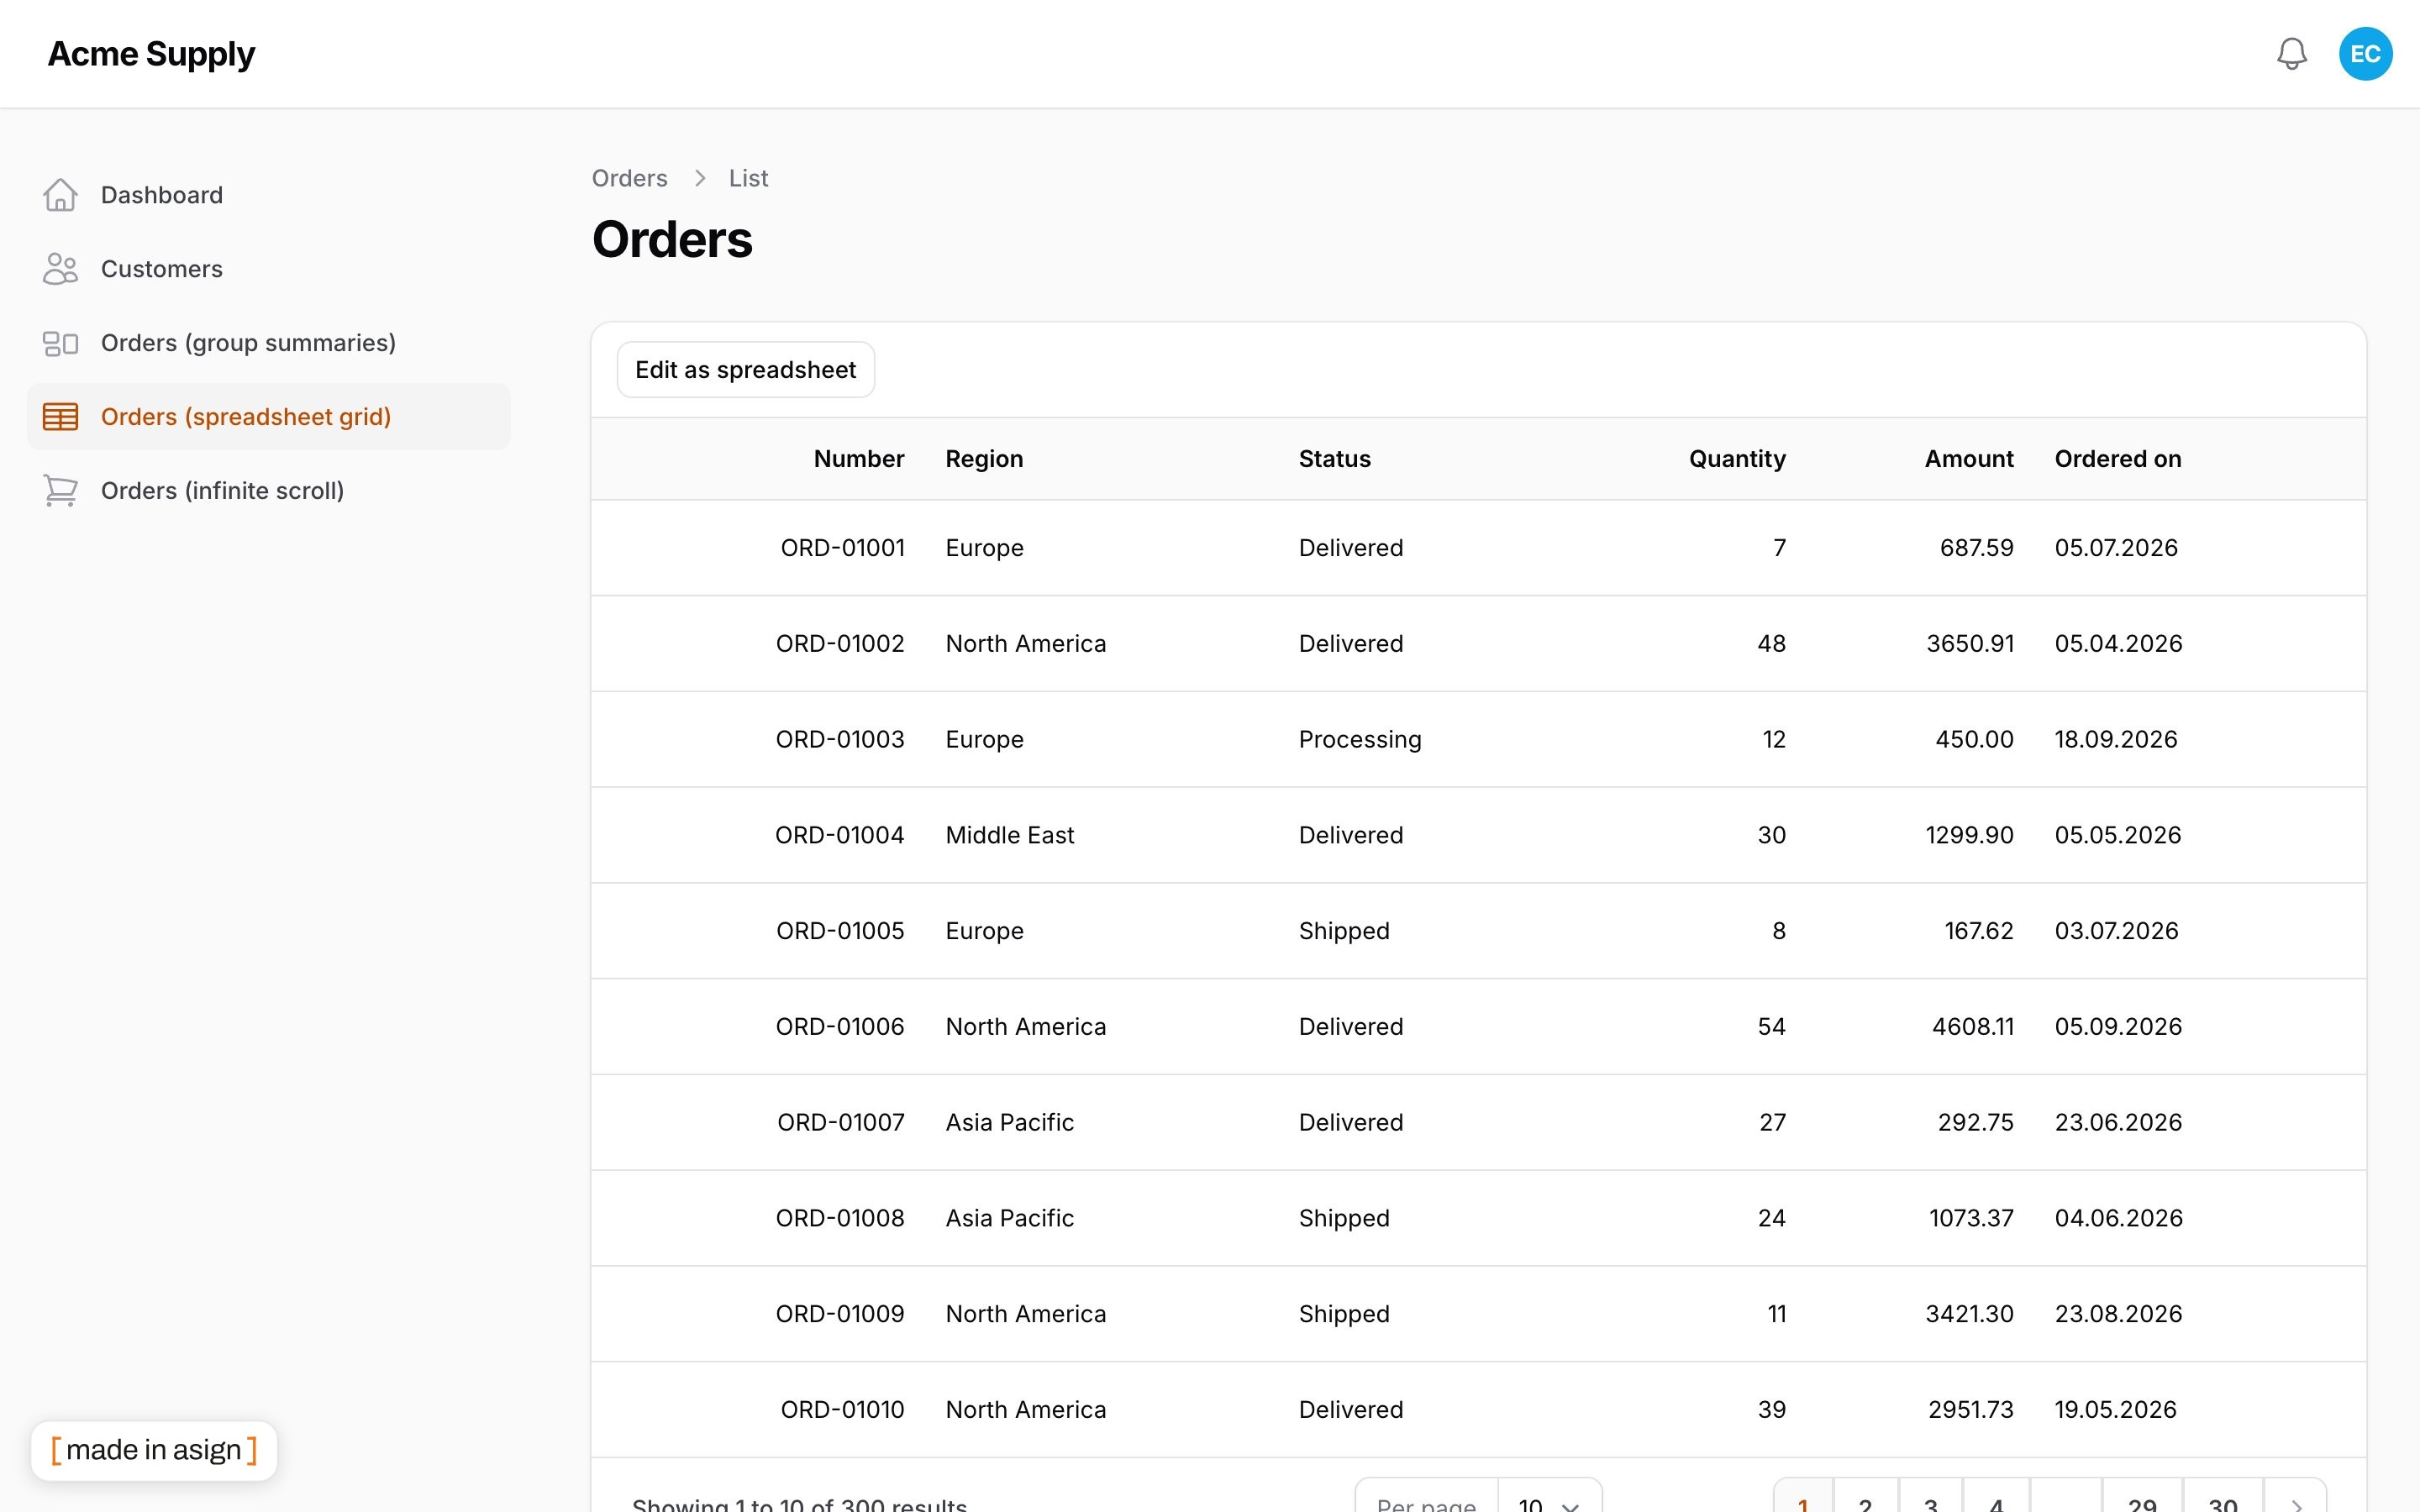
Task: Click Edit as spreadsheet button
Action: coord(745,370)
